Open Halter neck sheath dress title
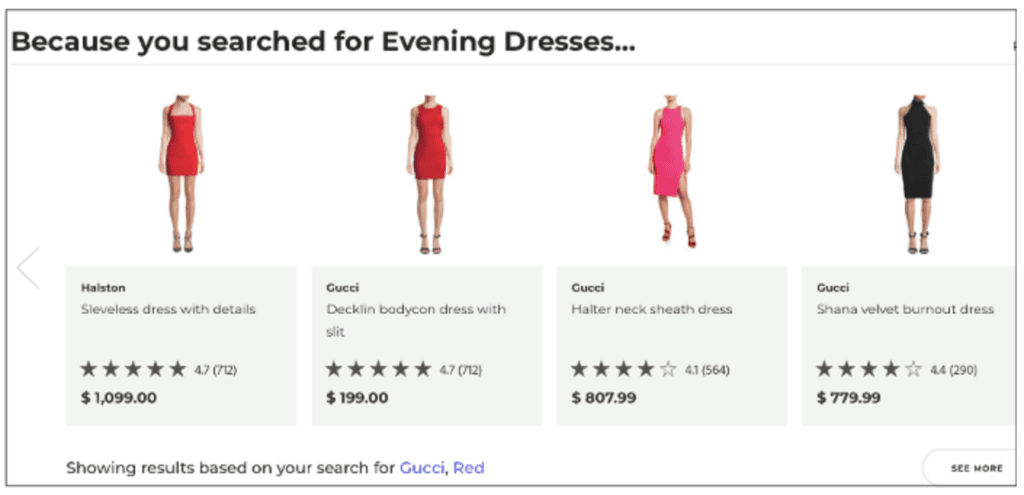Image resolution: width=1024 pixels, height=495 pixels. pos(652,309)
